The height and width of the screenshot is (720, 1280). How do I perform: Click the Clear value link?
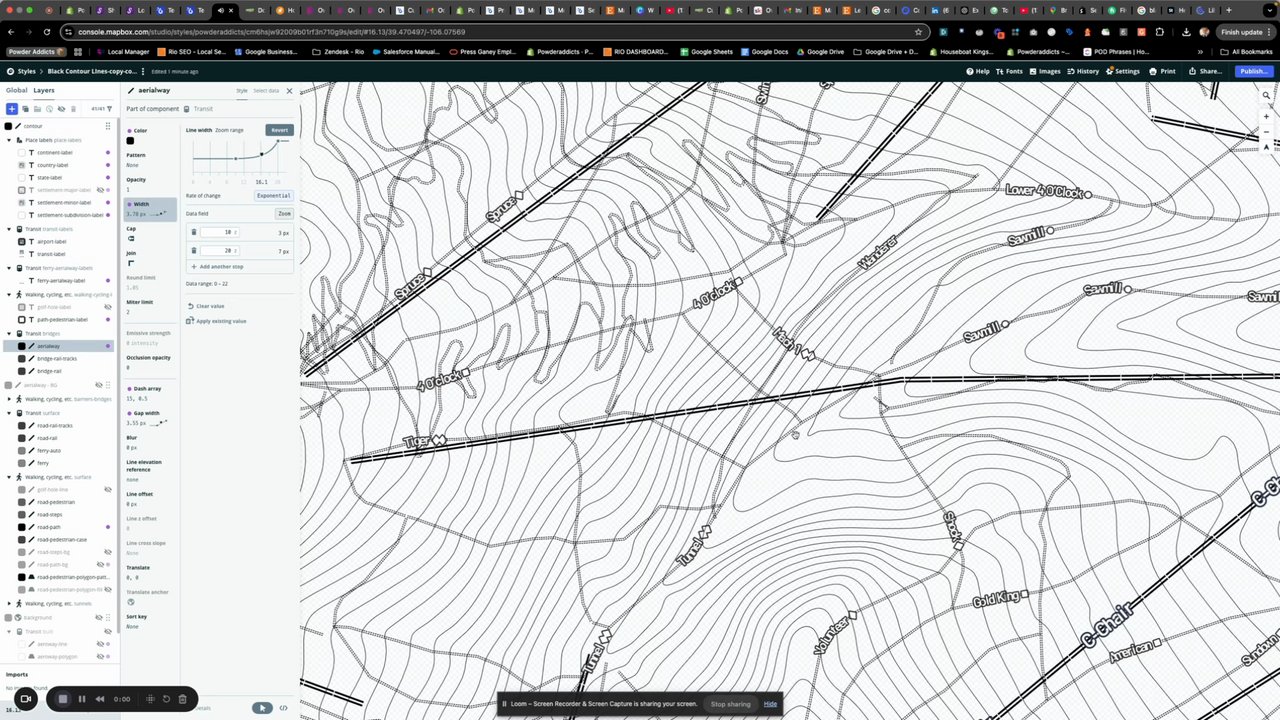pyautogui.click(x=206, y=306)
